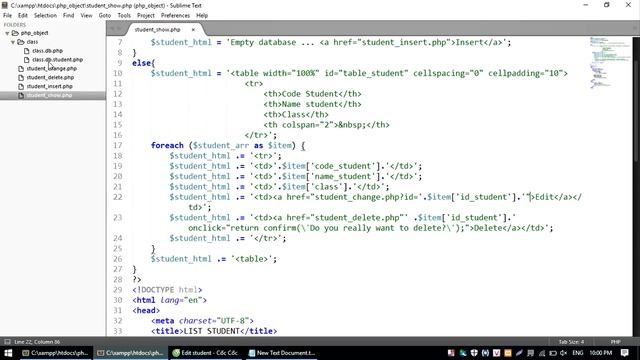The image size is (640, 360).
Task: Open student_insert.php from the sidebar
Action: (49, 87)
